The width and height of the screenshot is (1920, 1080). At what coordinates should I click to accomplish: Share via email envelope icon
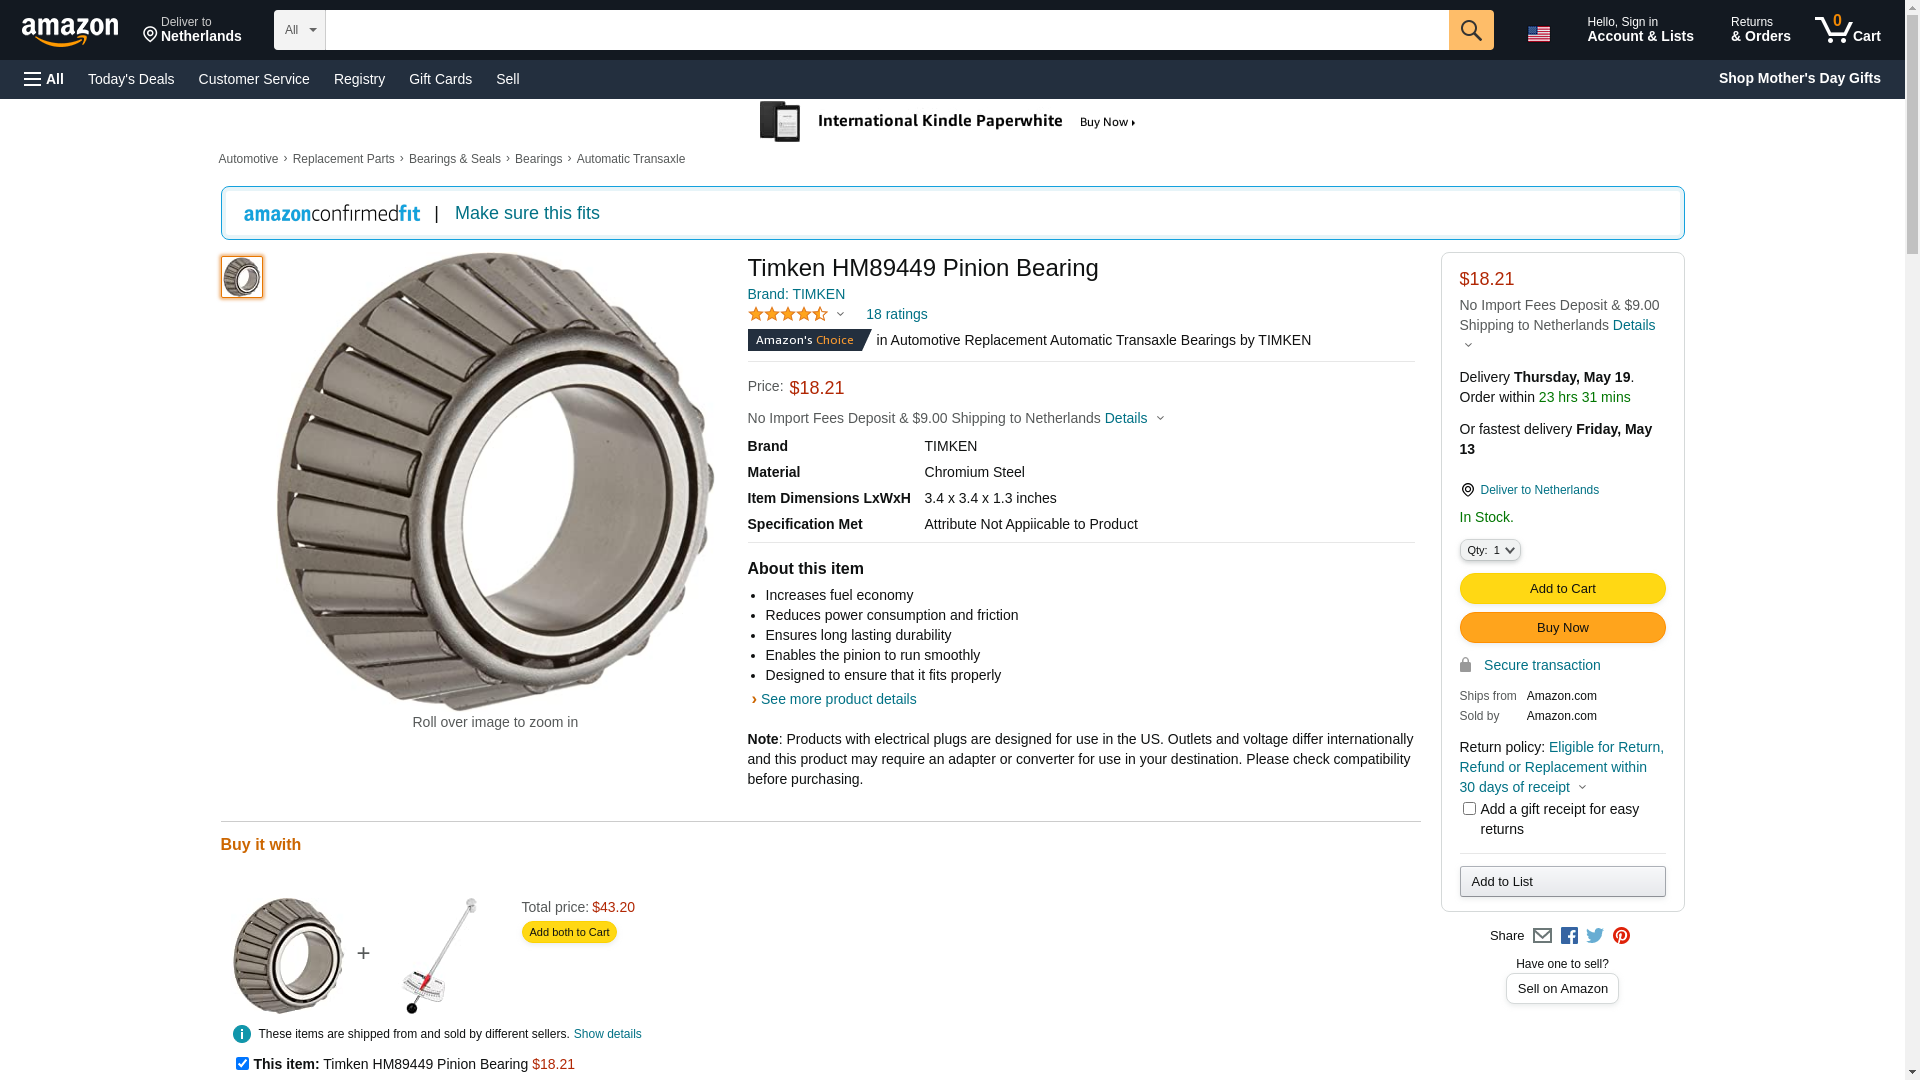coord(1542,936)
